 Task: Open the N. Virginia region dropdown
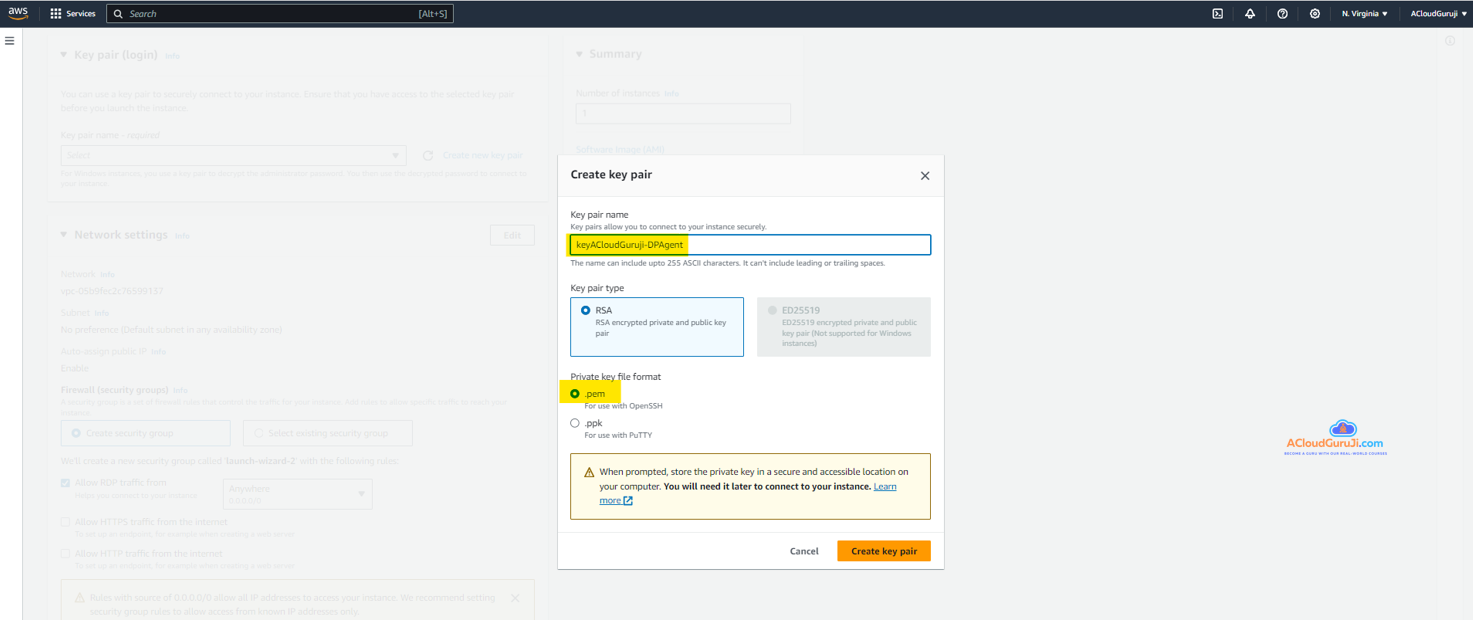coord(1364,14)
